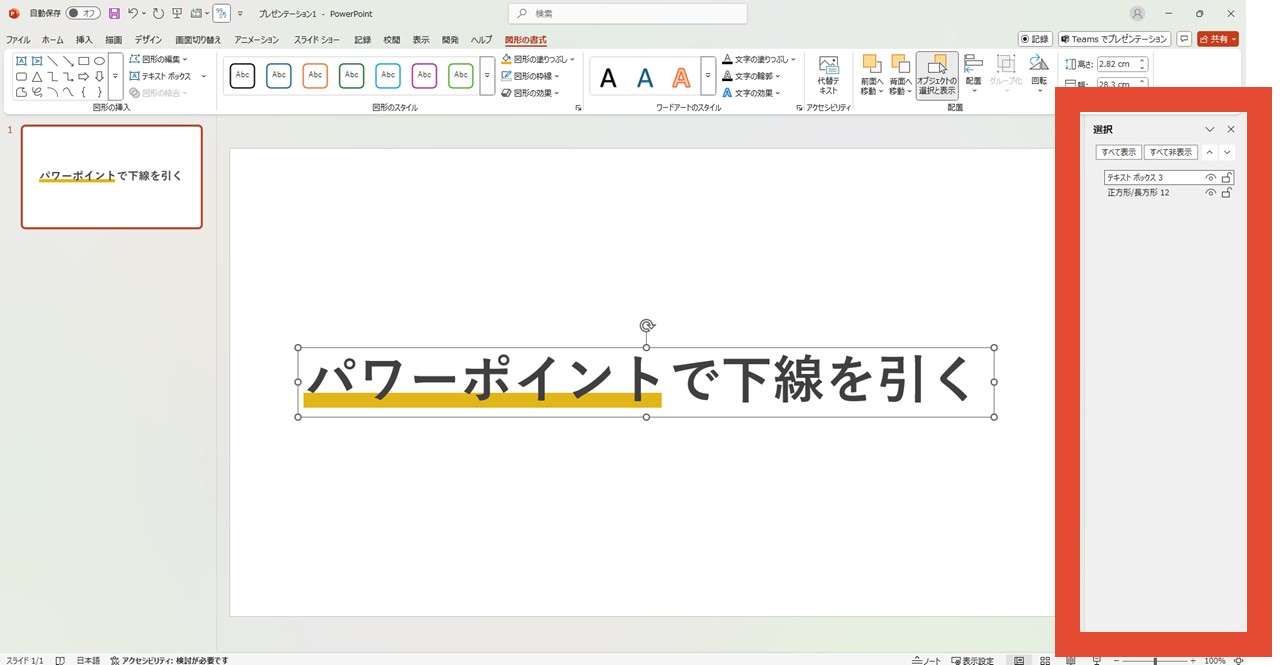The height and width of the screenshot is (665, 1280).
Task: Select the rectangle shape in shapes gallery
Action: pos(84,61)
